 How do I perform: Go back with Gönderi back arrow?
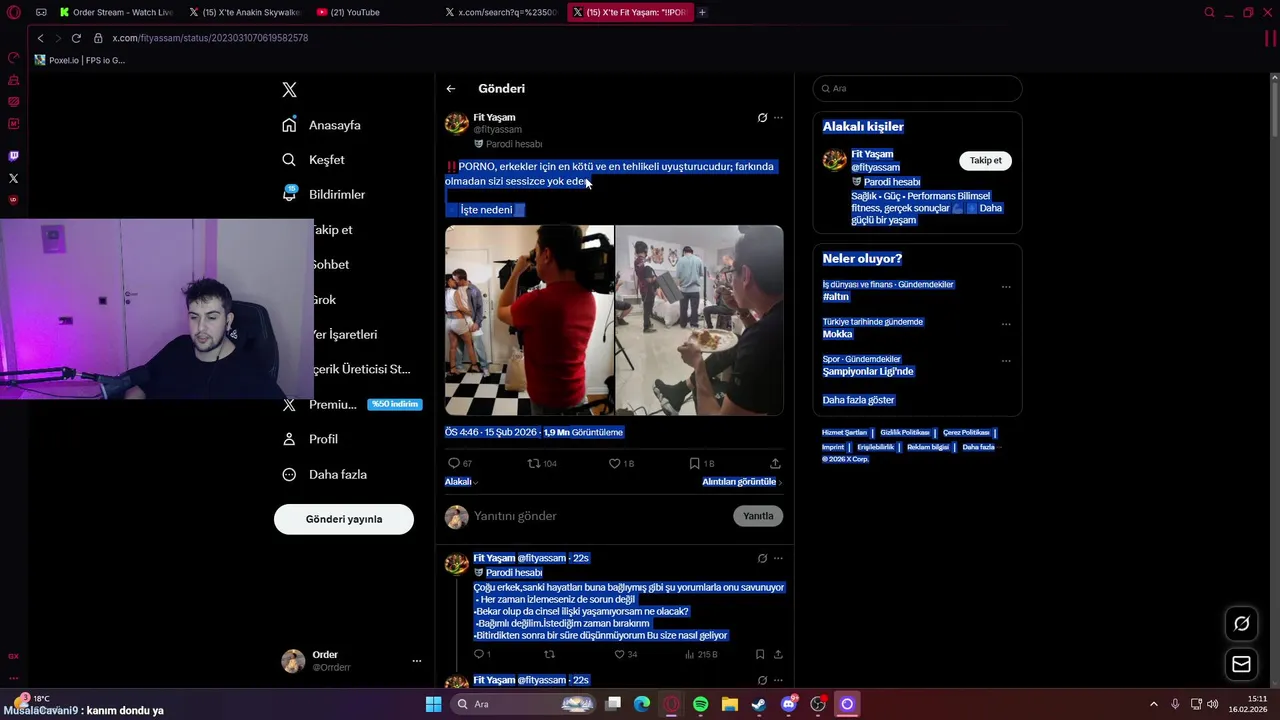[451, 89]
